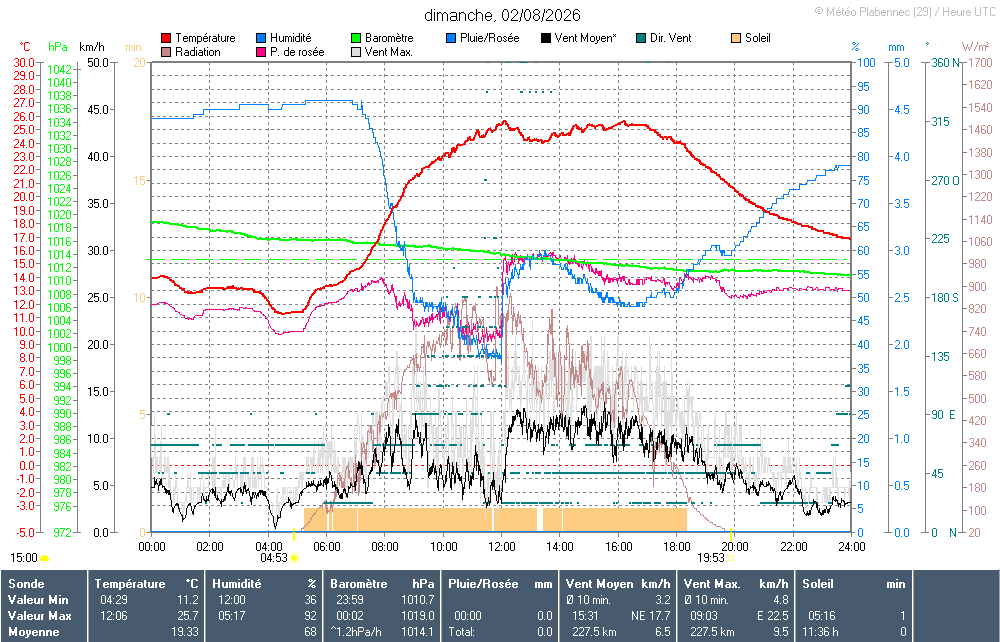Click the Valeur Min row label
Screen dimensions: 1000x642
[38, 600]
